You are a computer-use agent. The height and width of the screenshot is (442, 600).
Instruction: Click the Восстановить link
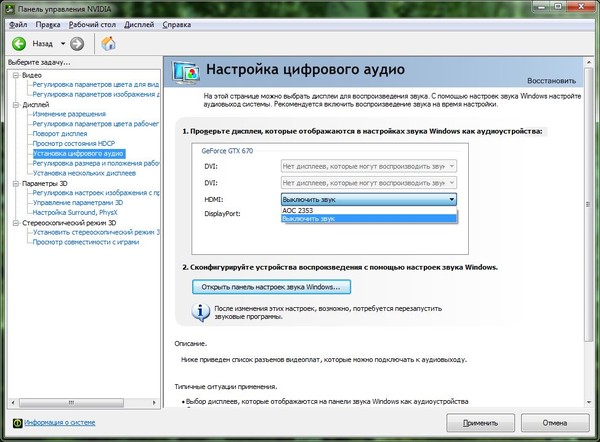(x=551, y=81)
